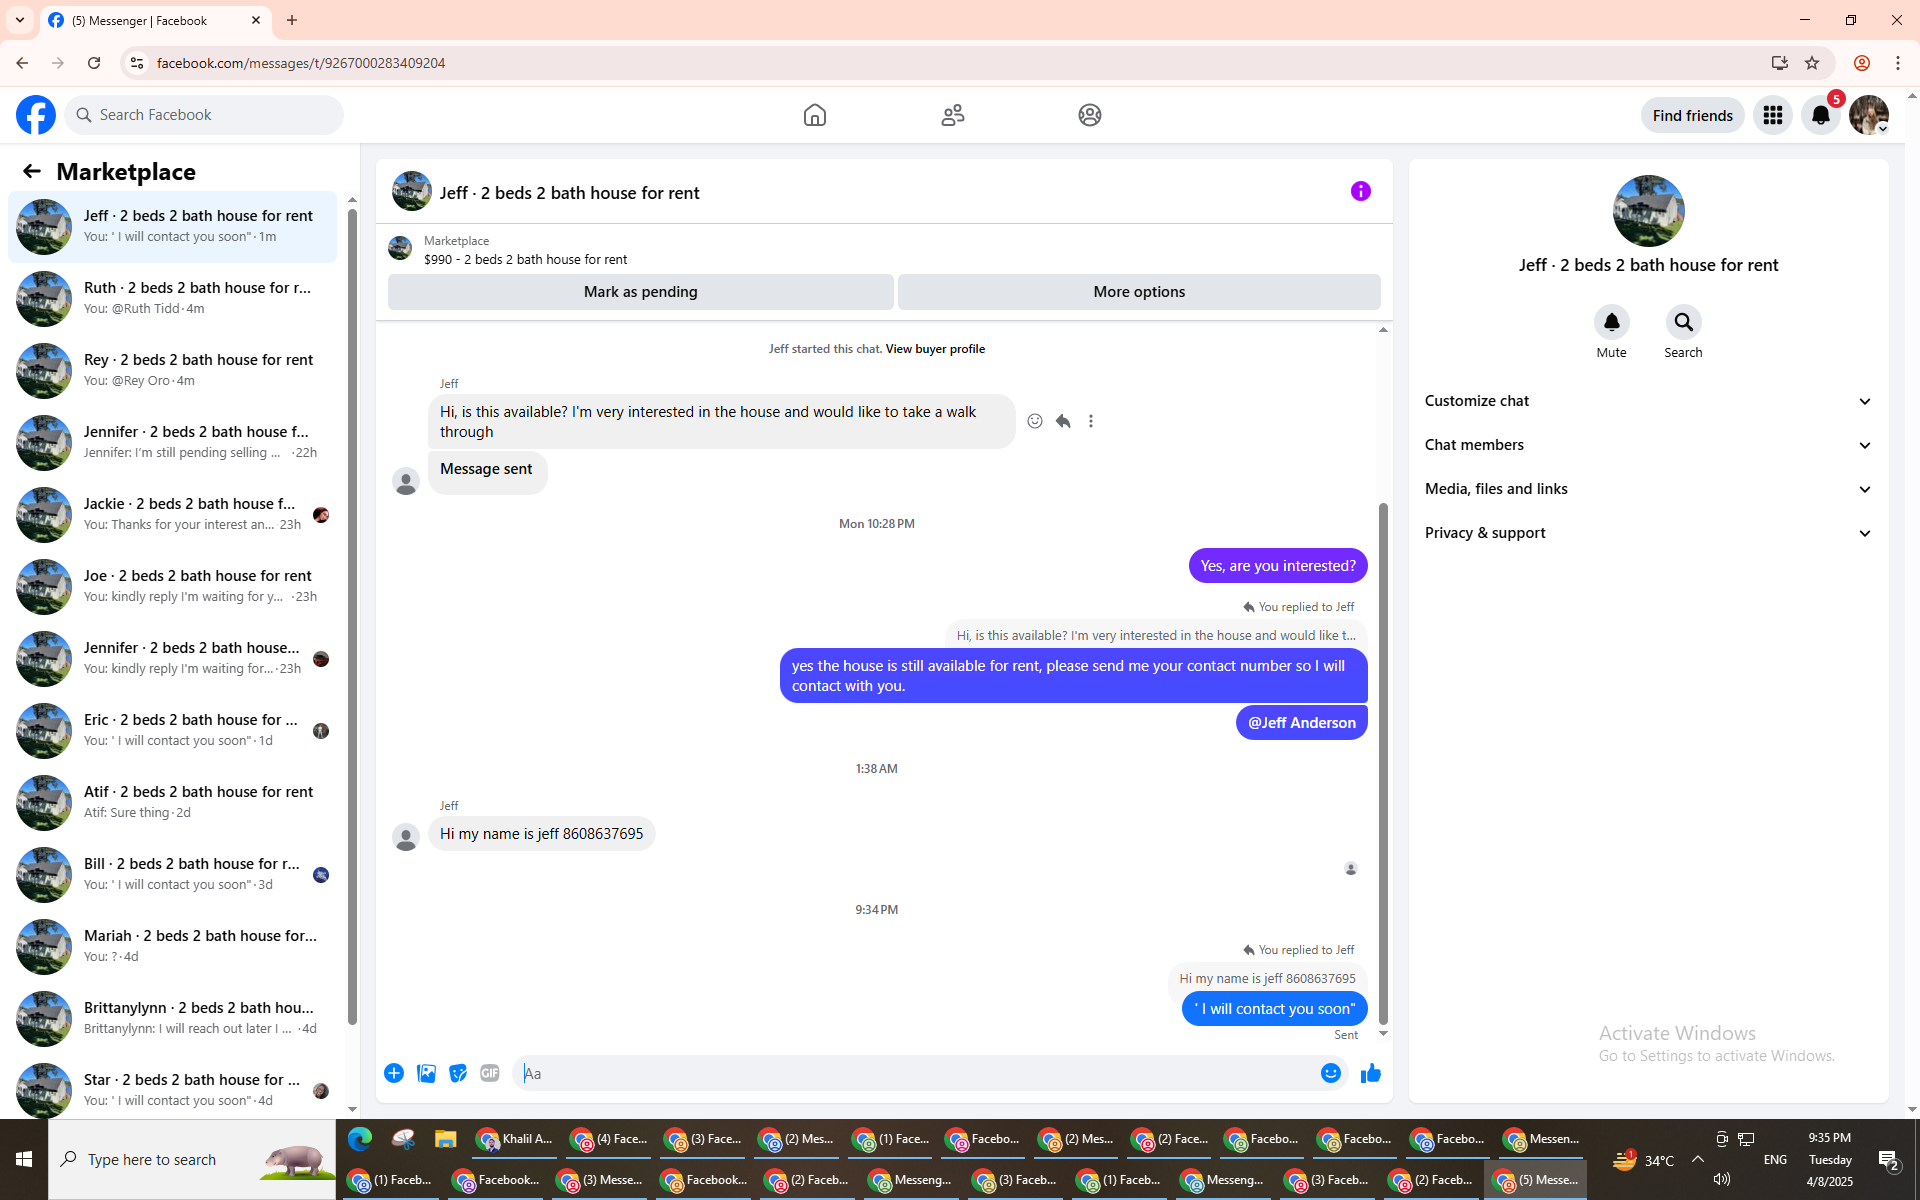
Task: React to Jeff's message with smiley icon
Action: 1035,421
